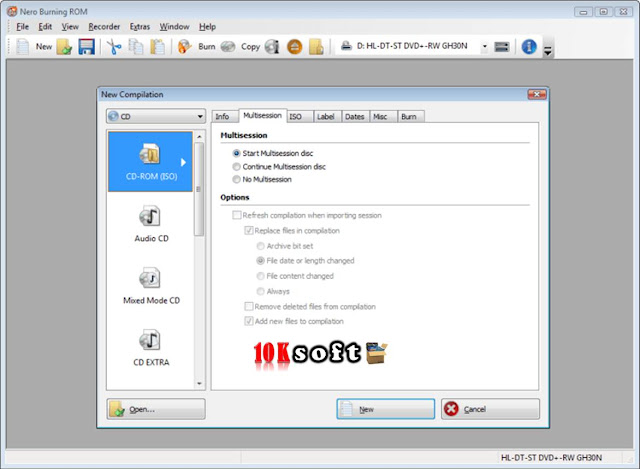This screenshot has width=640, height=469.
Task: Open the Recorder menu
Action: point(104,27)
